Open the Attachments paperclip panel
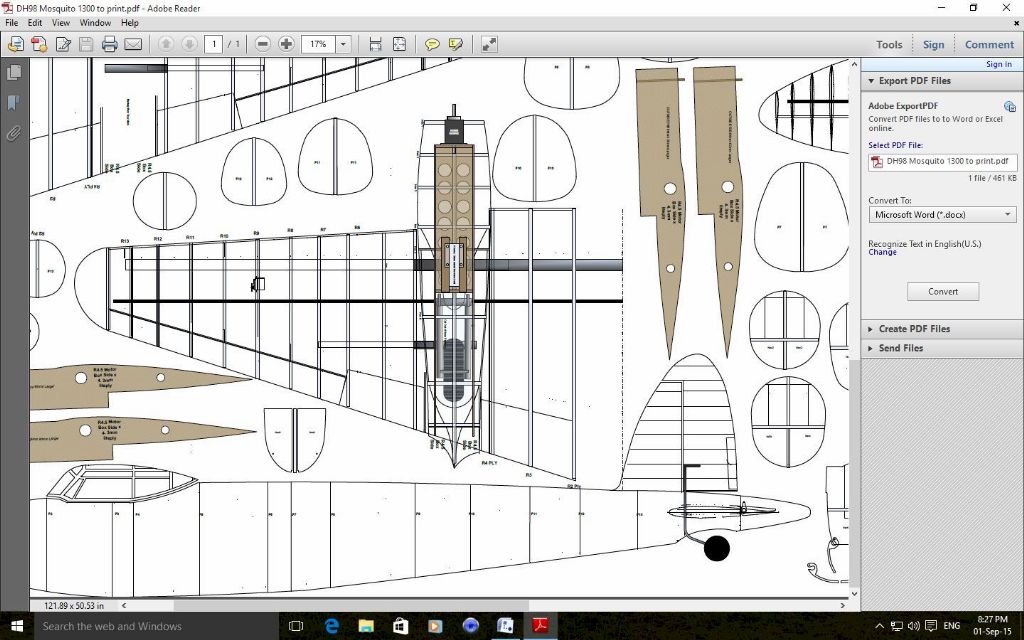 (x=14, y=133)
